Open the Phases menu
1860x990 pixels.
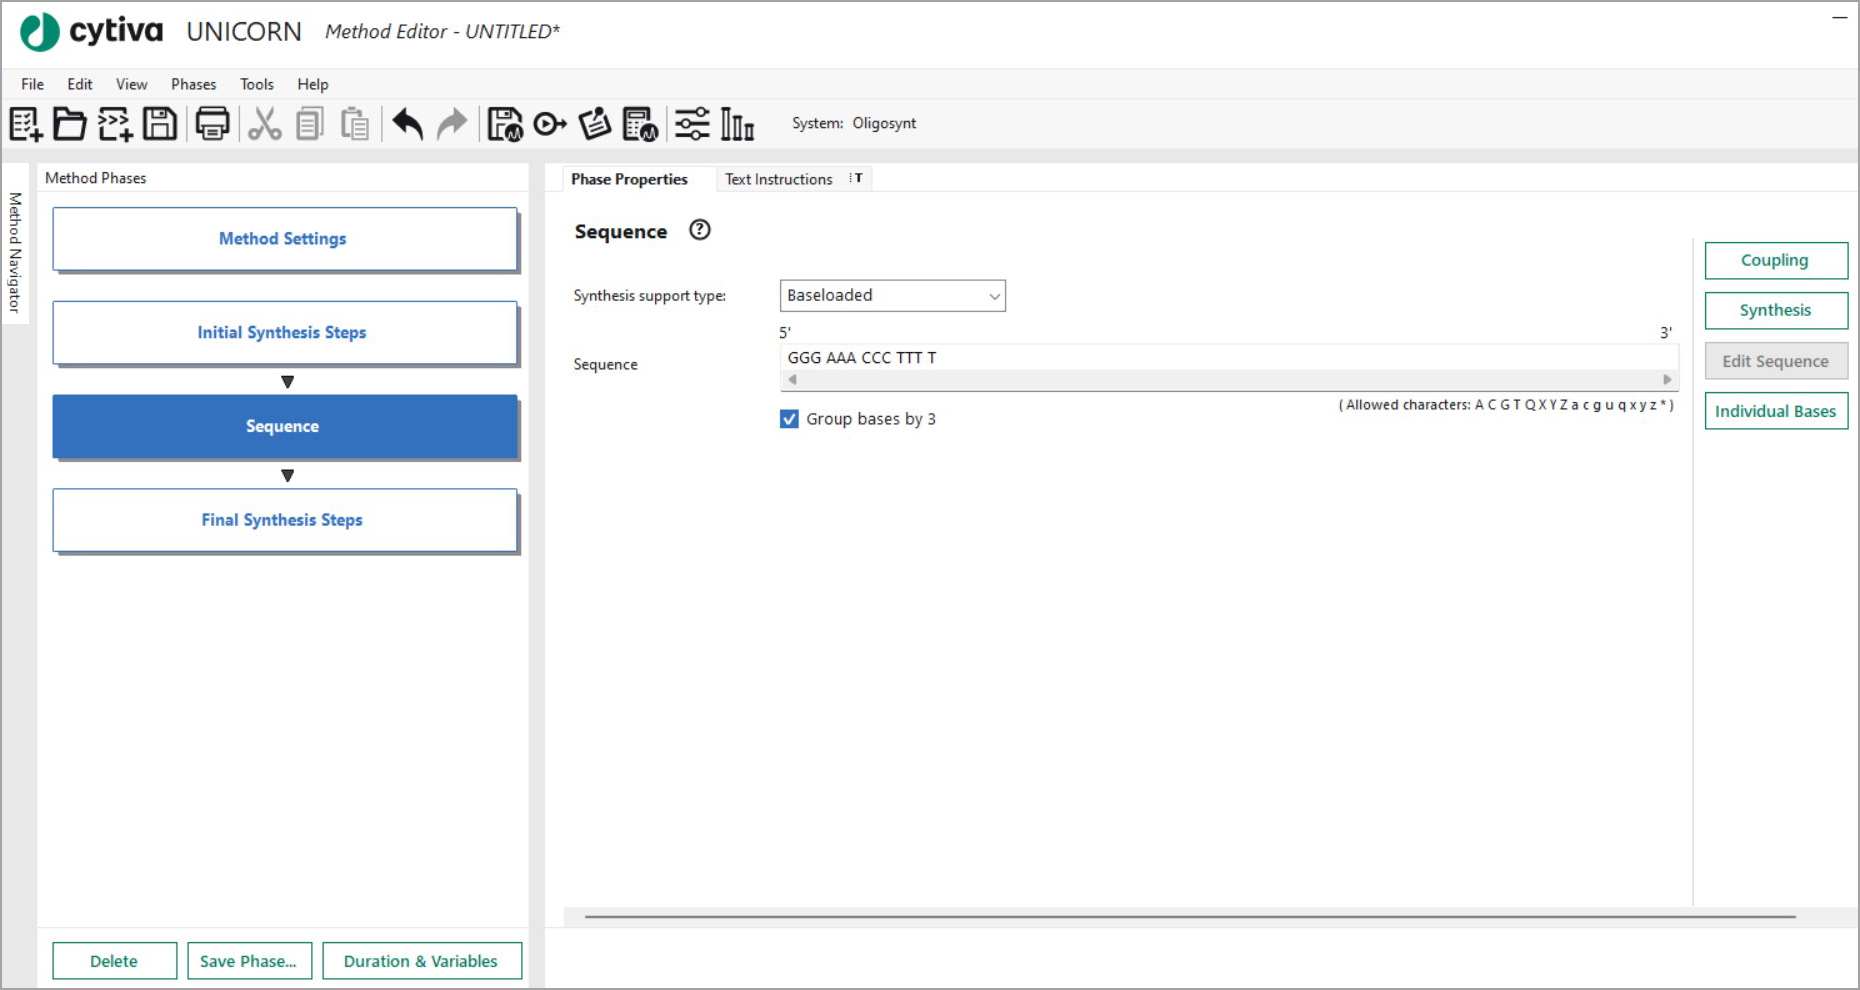[193, 84]
